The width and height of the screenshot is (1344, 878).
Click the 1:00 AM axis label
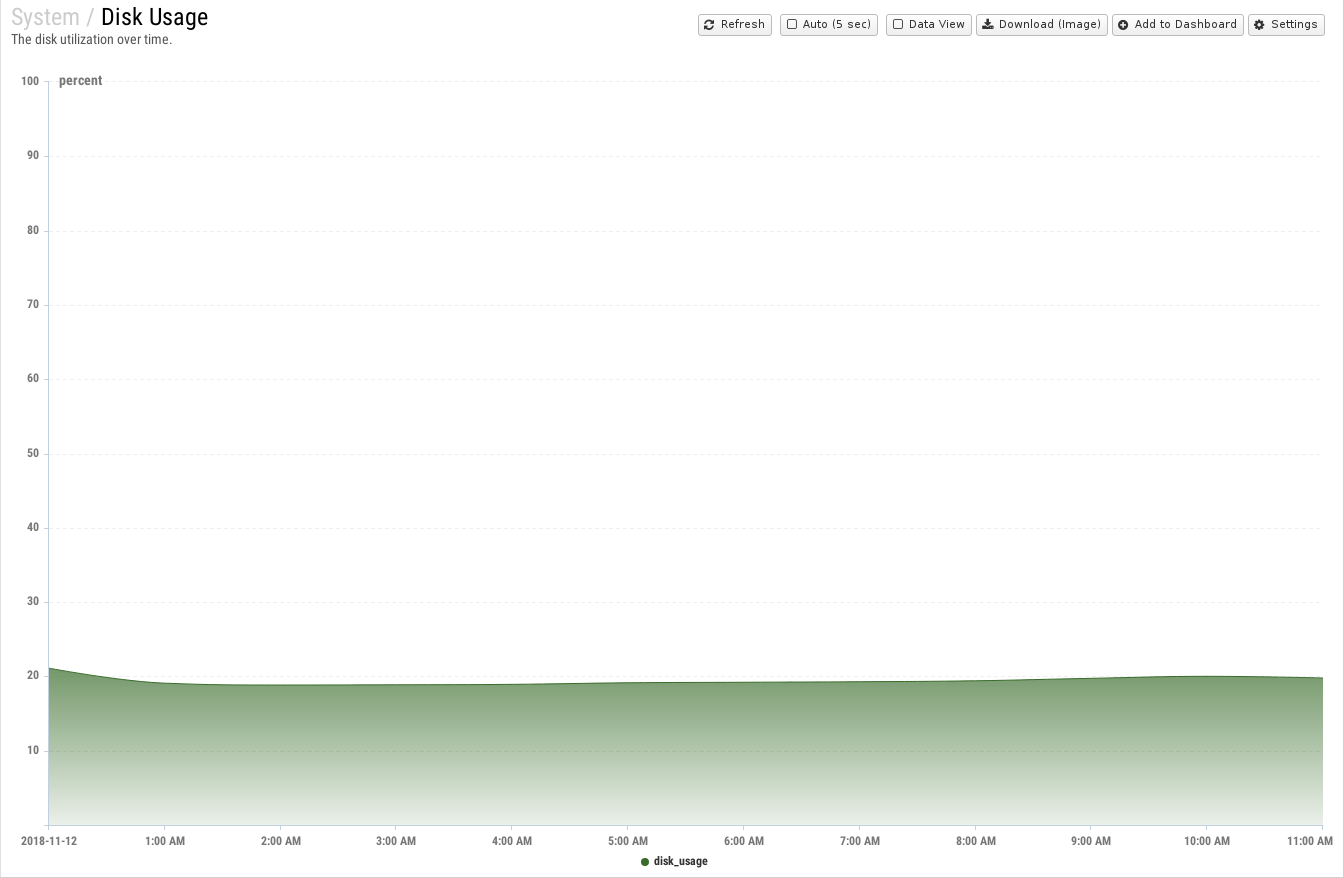pos(165,841)
